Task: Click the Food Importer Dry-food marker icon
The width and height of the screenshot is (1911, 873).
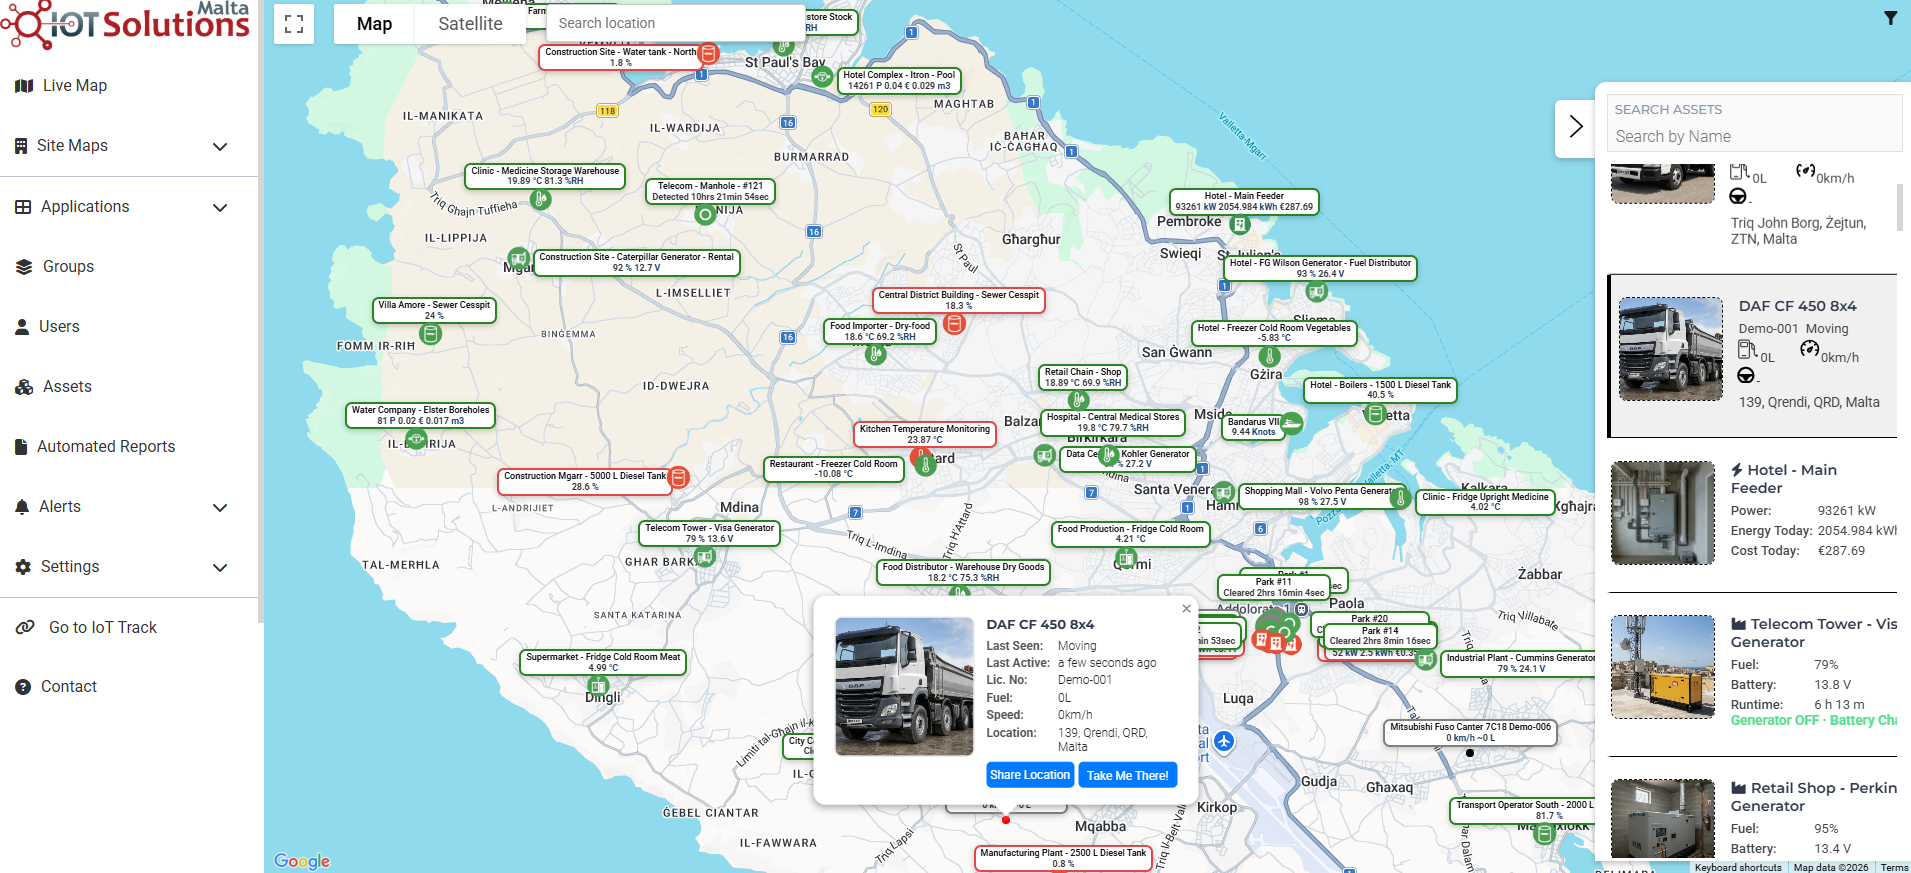Action: point(876,354)
